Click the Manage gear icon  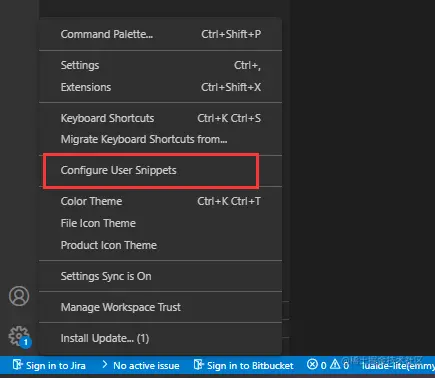coord(18,336)
